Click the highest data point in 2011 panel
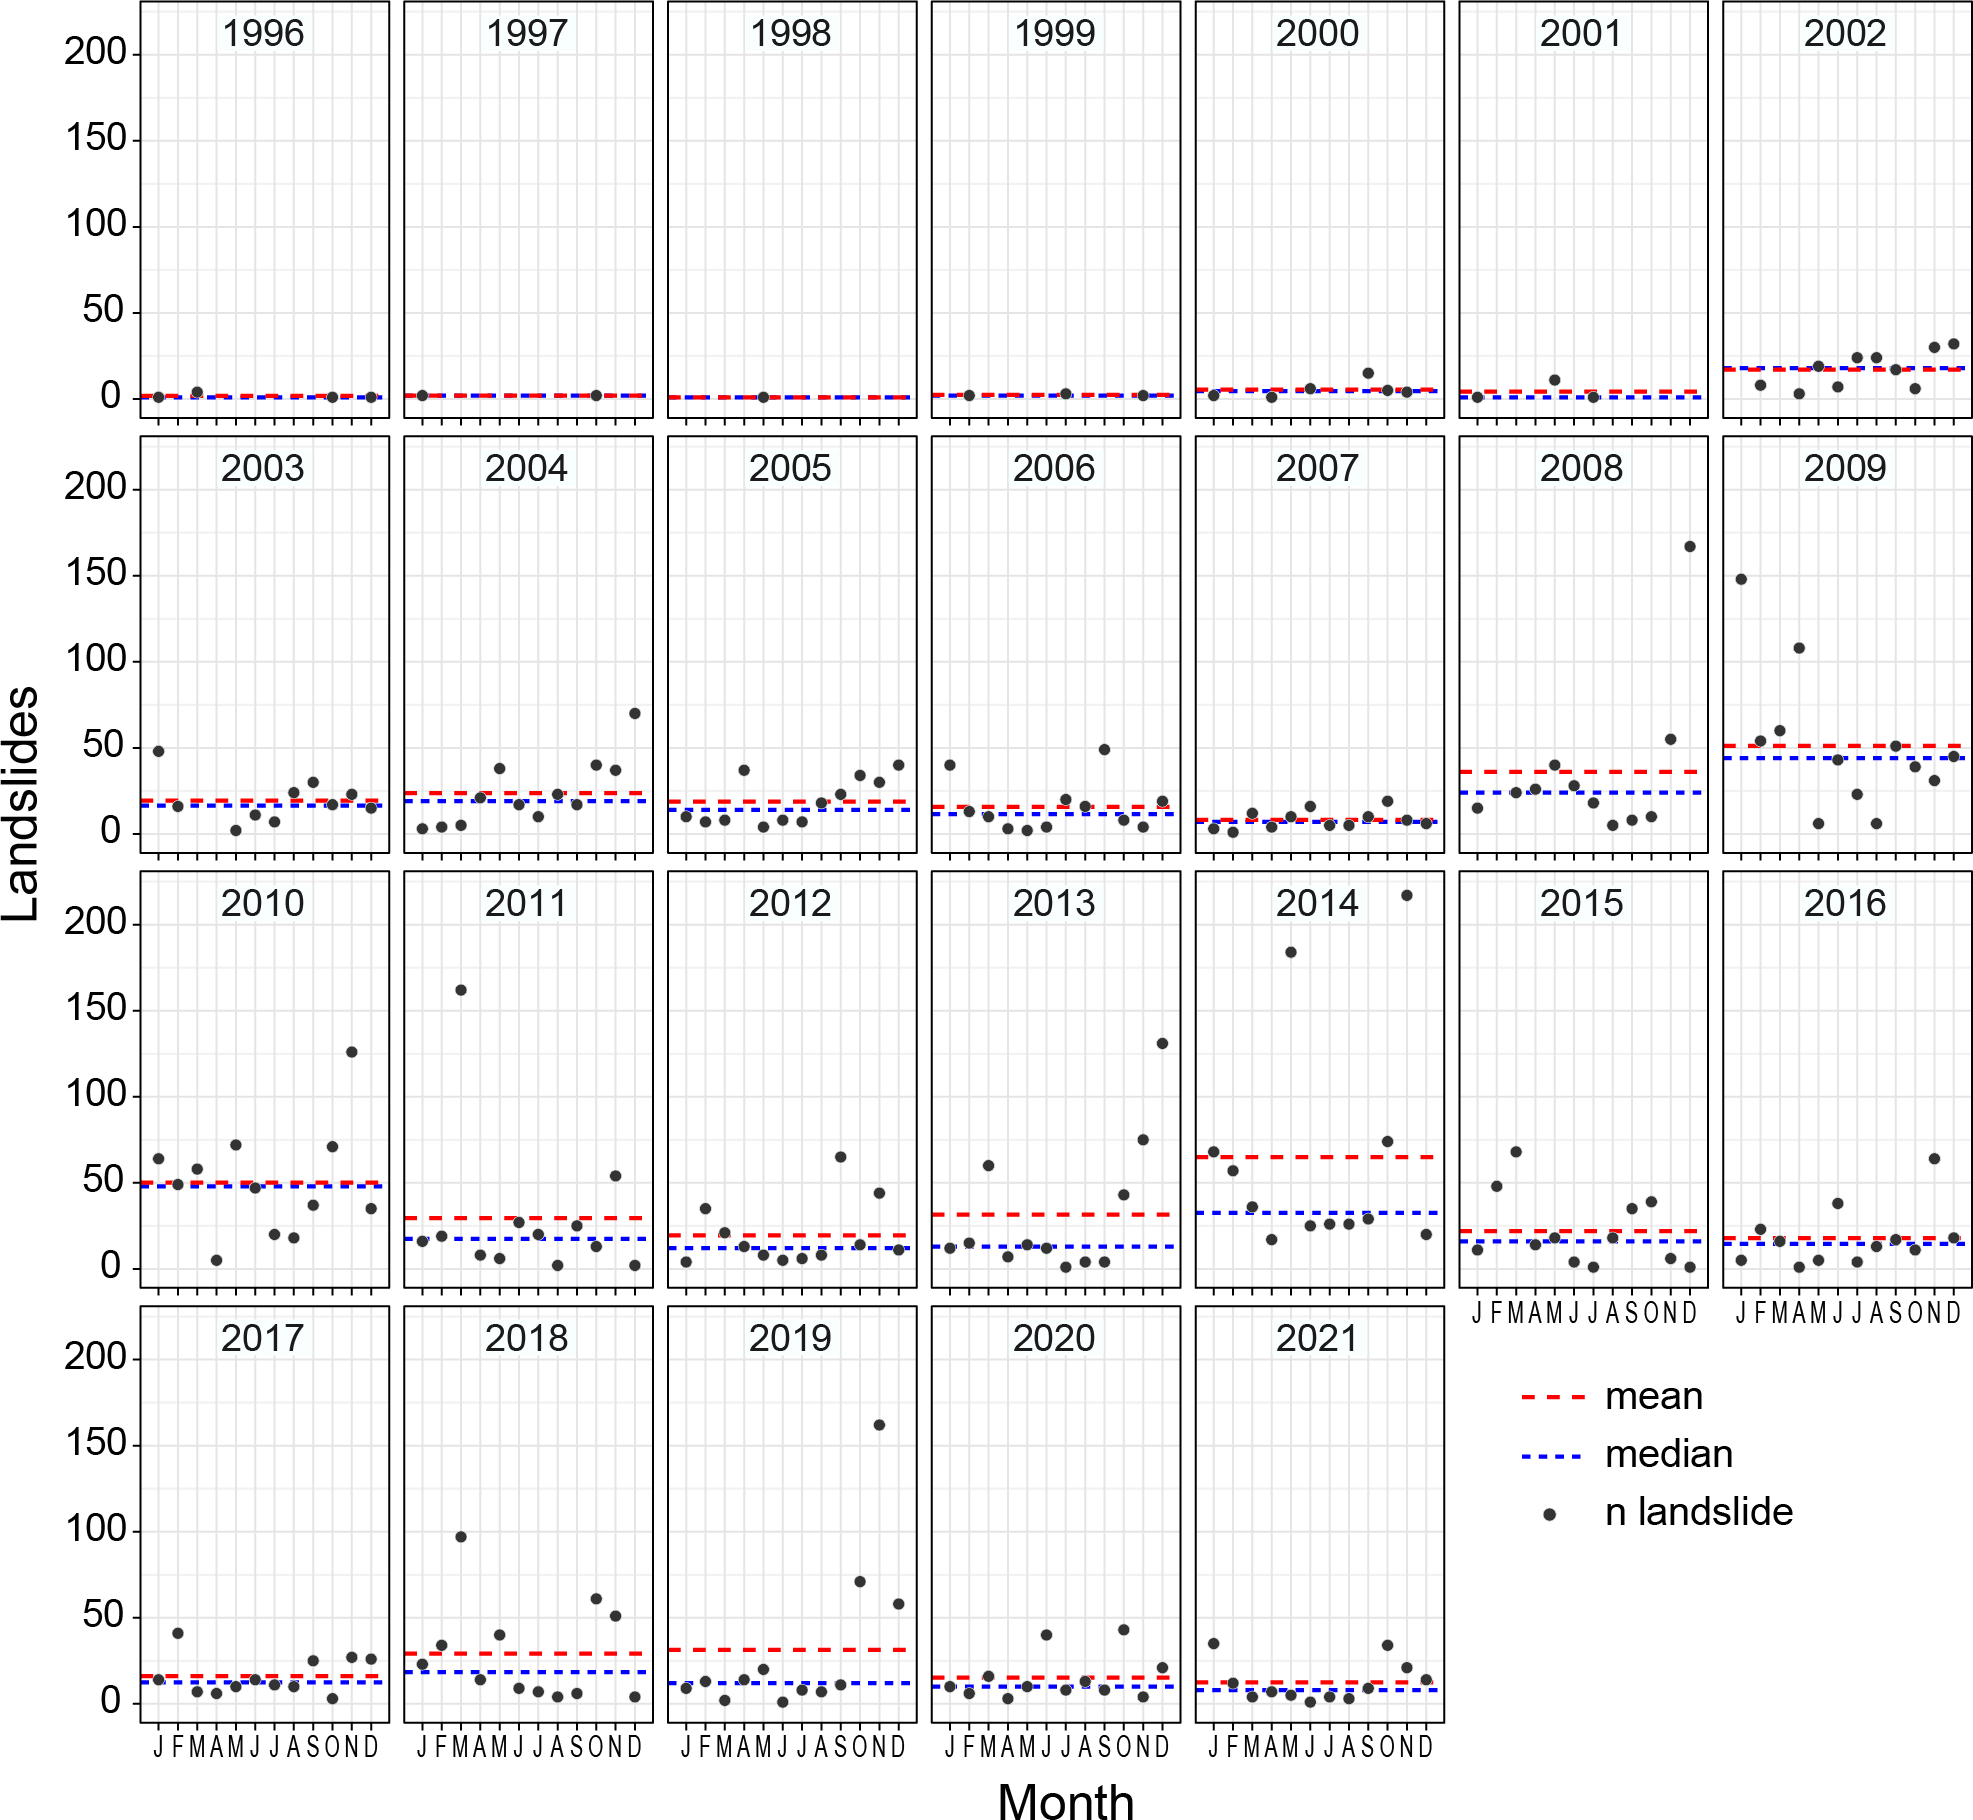This screenshot has height=1820, width=1973. pos(461,990)
